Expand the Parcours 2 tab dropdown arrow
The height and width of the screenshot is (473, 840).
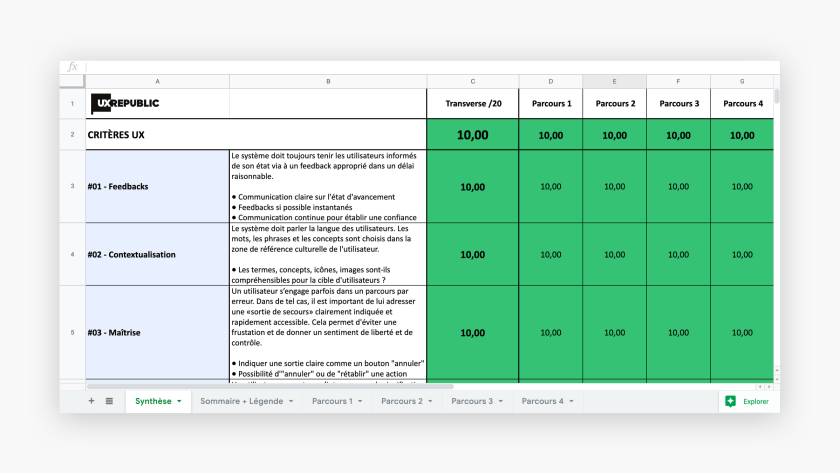point(430,401)
